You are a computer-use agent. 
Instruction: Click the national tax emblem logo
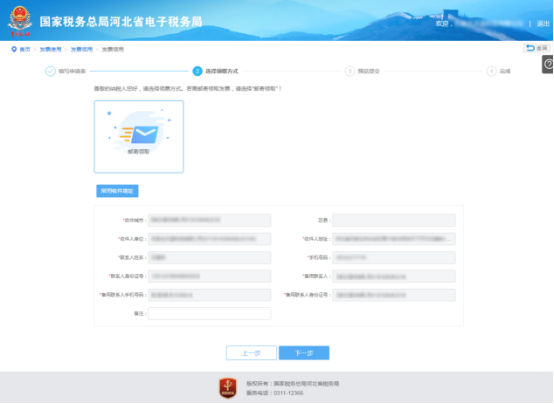[x=20, y=21]
